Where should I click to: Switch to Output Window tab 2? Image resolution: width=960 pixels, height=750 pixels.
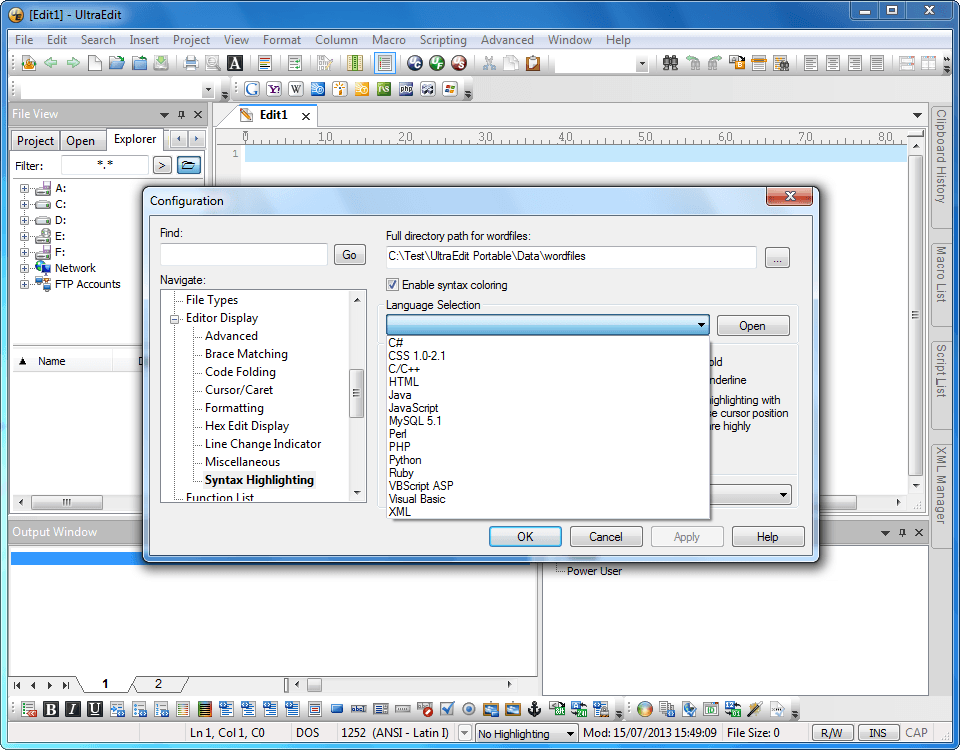click(159, 684)
